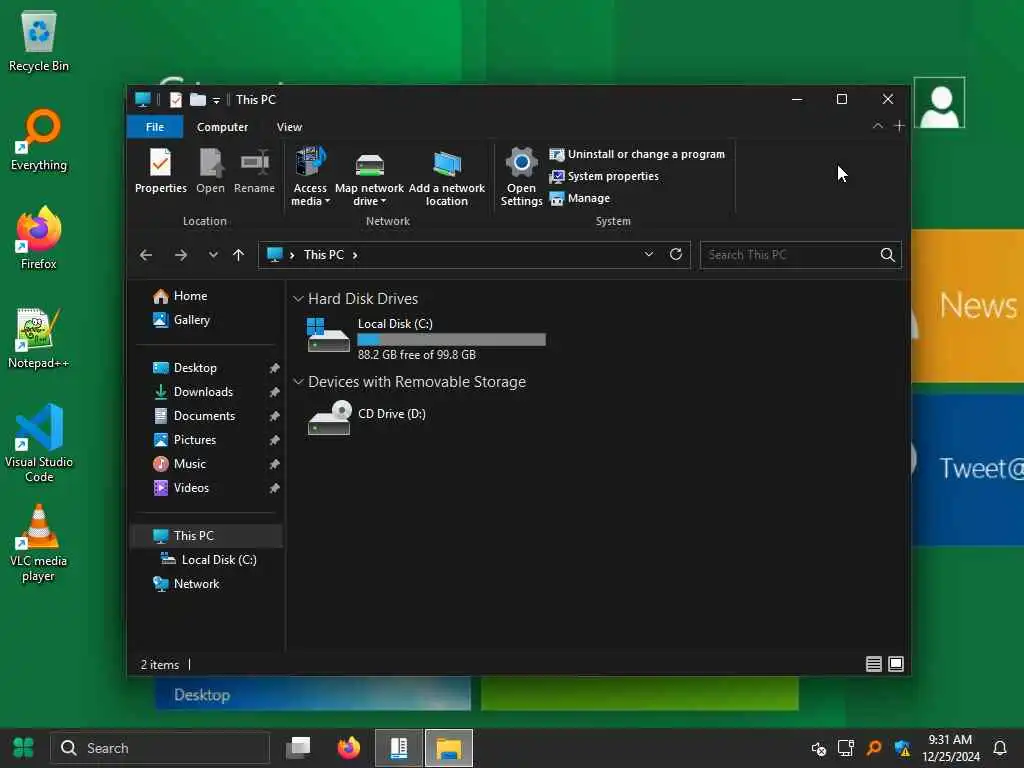Click the Rename ribbon icon

pos(254,170)
